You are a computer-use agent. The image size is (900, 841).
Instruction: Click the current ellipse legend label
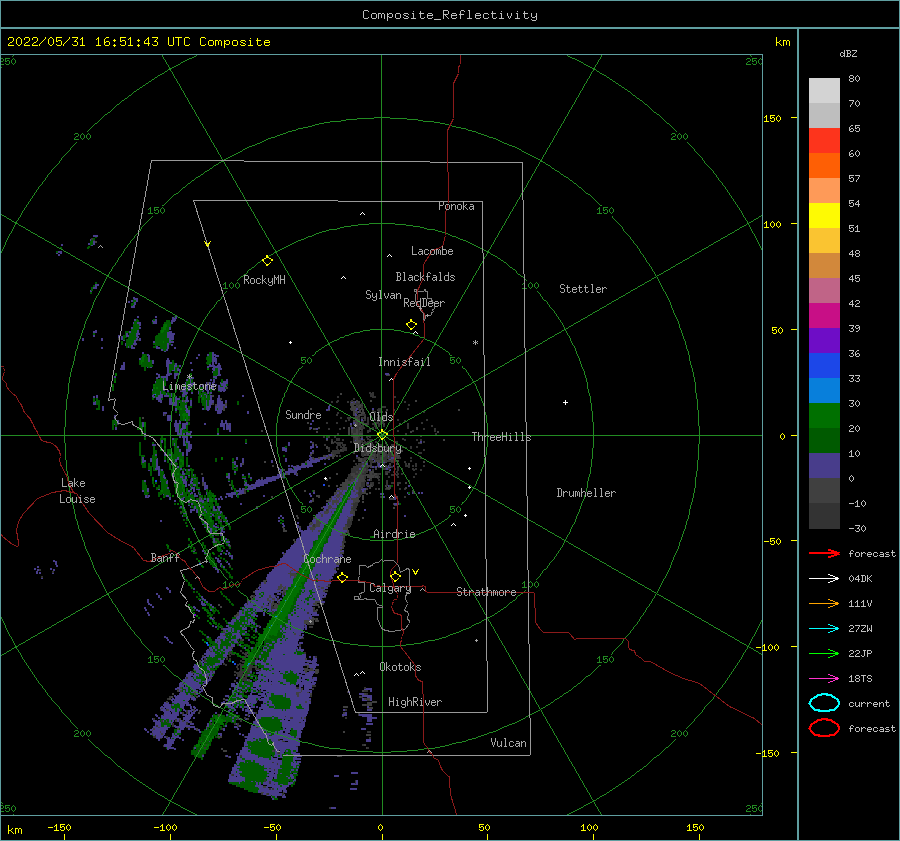pyautogui.click(x=869, y=703)
